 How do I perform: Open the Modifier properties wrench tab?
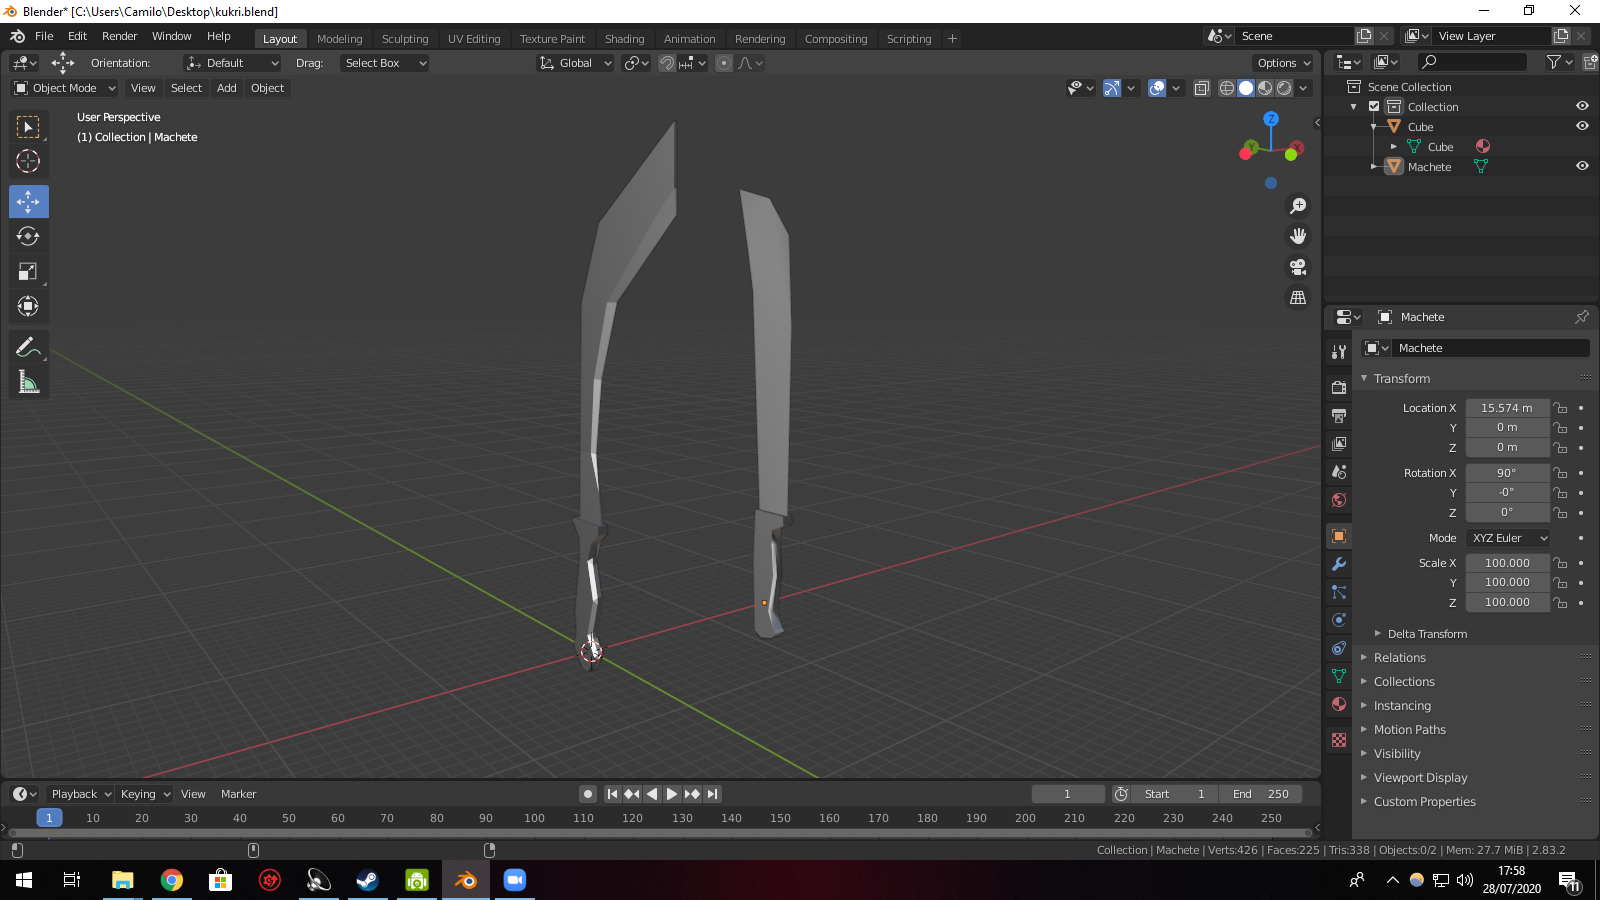point(1339,564)
